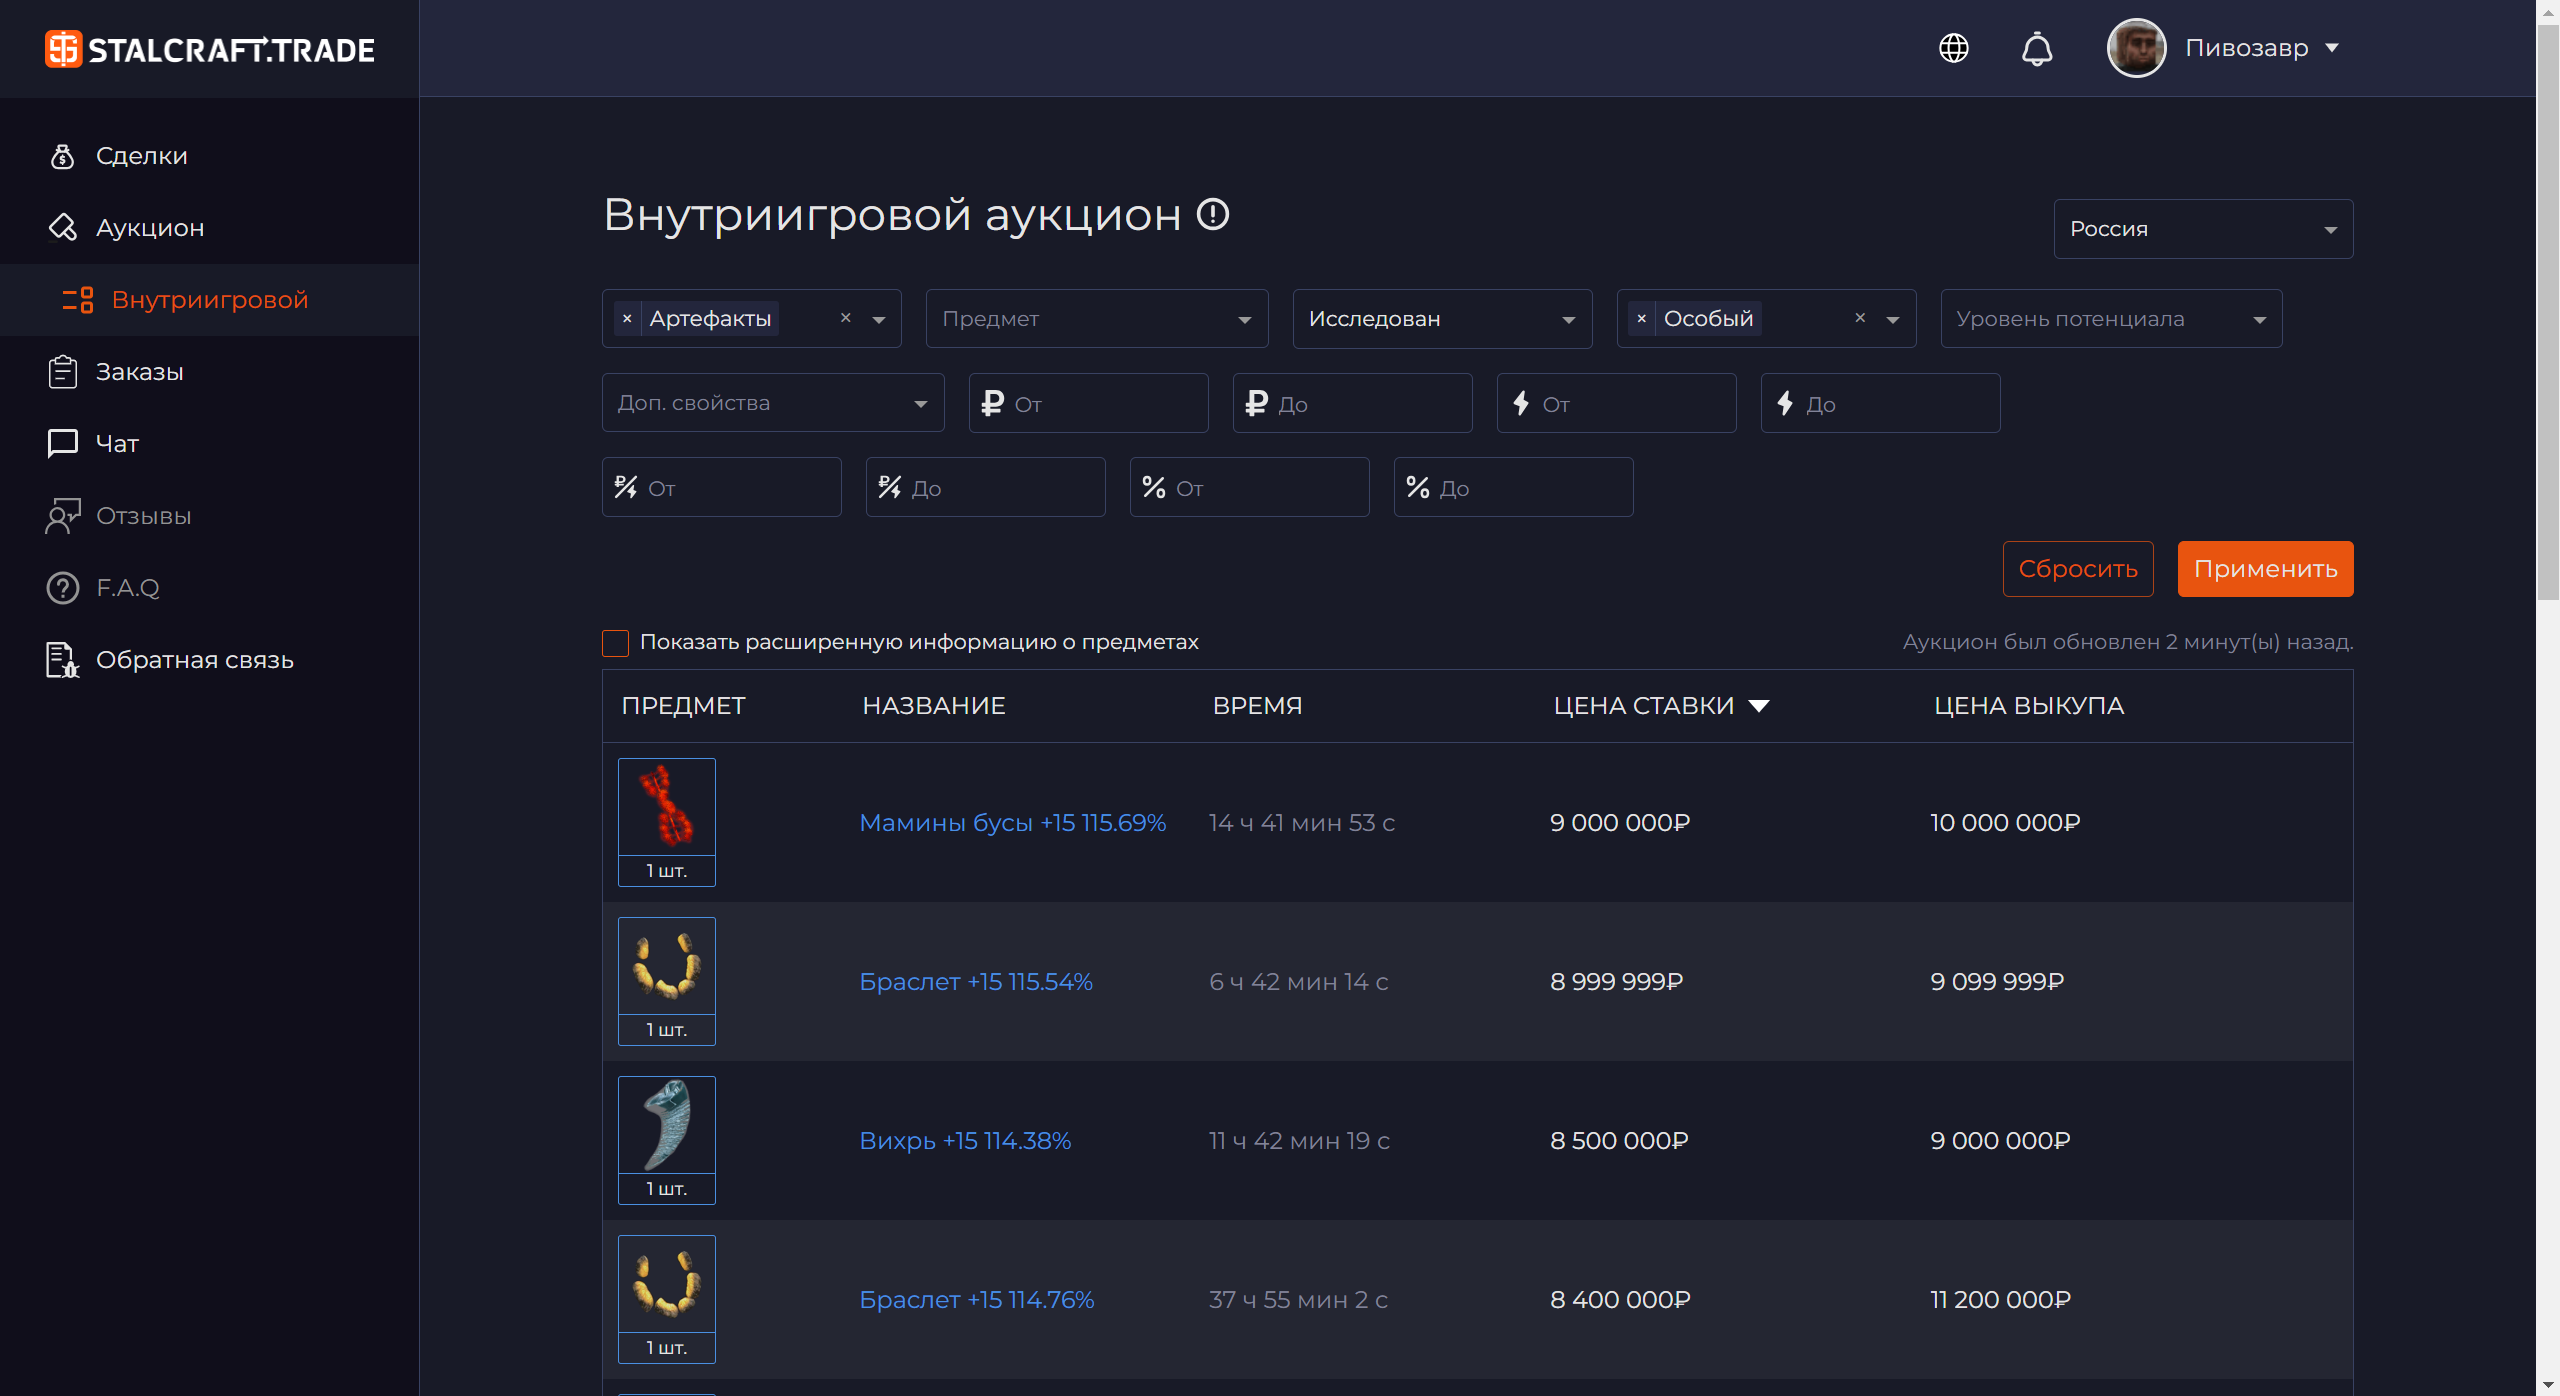Open the Россия region dropdown
Viewport: 2560px width, 1396px height.
2203,229
